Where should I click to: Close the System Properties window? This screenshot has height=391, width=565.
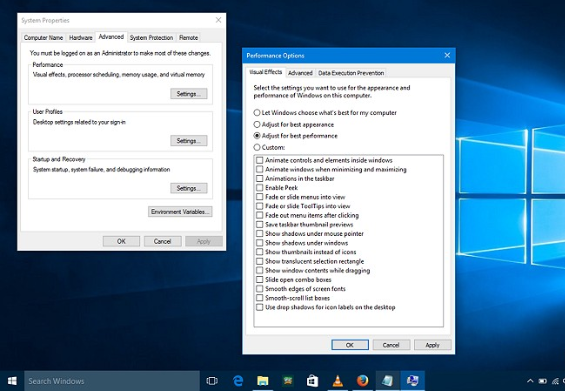coord(218,20)
